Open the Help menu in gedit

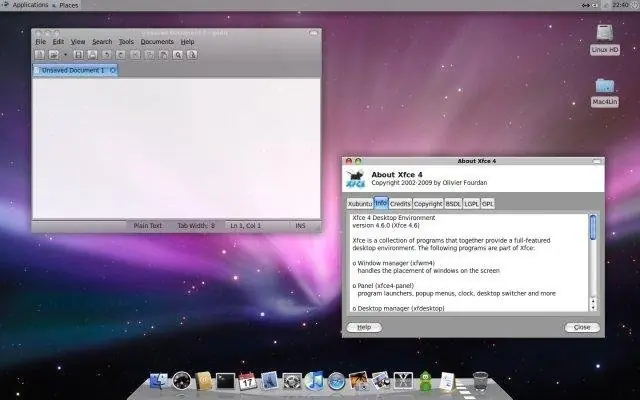pos(187,42)
